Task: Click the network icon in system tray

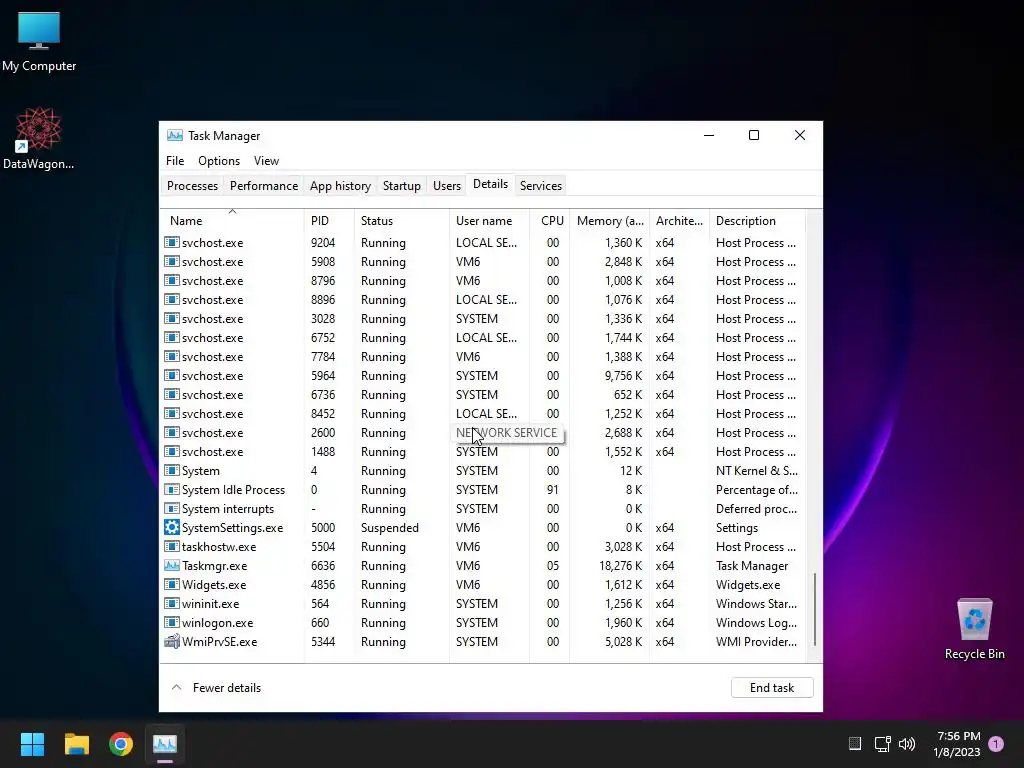Action: pyautogui.click(x=882, y=743)
